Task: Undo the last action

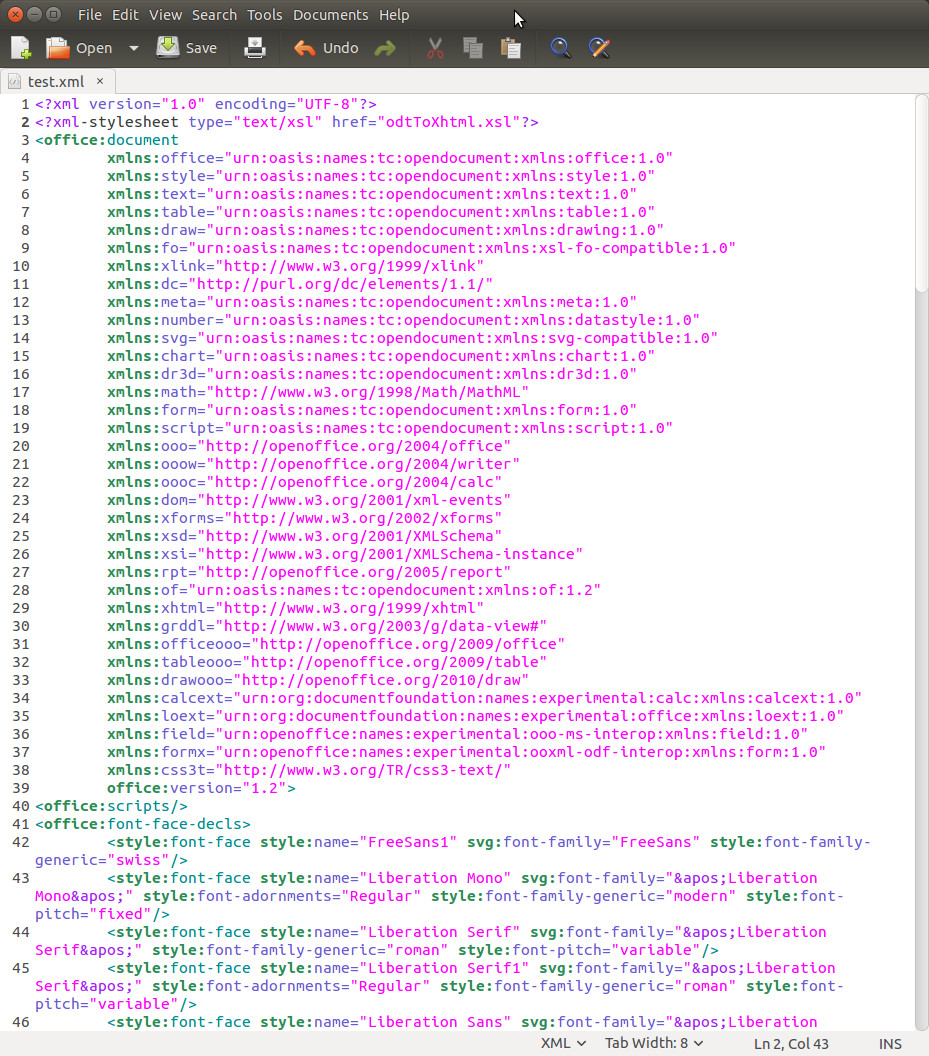Action: coord(326,48)
